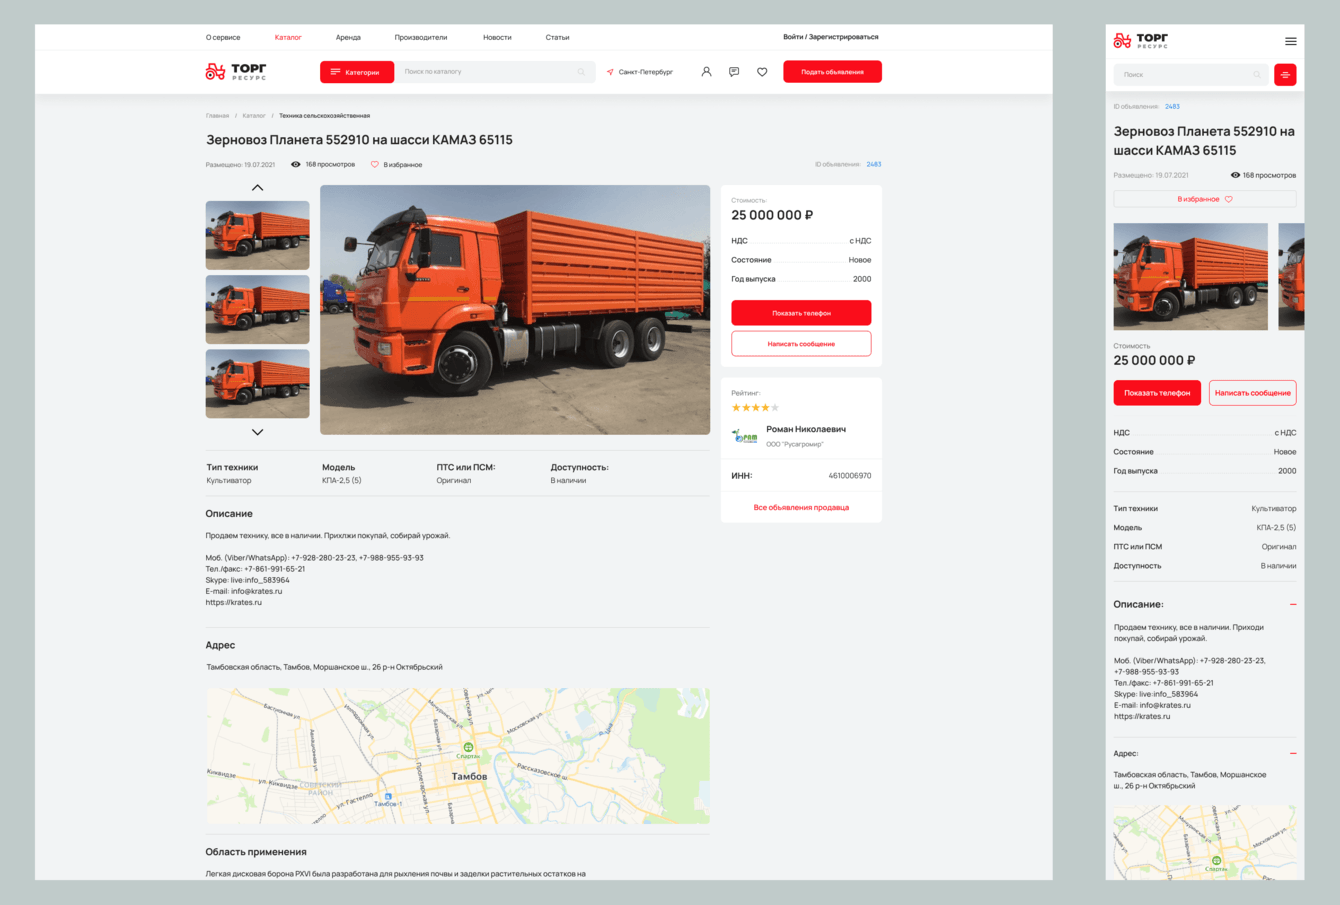Image resolution: width=1340 pixels, height=905 pixels.
Task: Open the first truck photo in the mobile gallery
Action: (x=1190, y=276)
